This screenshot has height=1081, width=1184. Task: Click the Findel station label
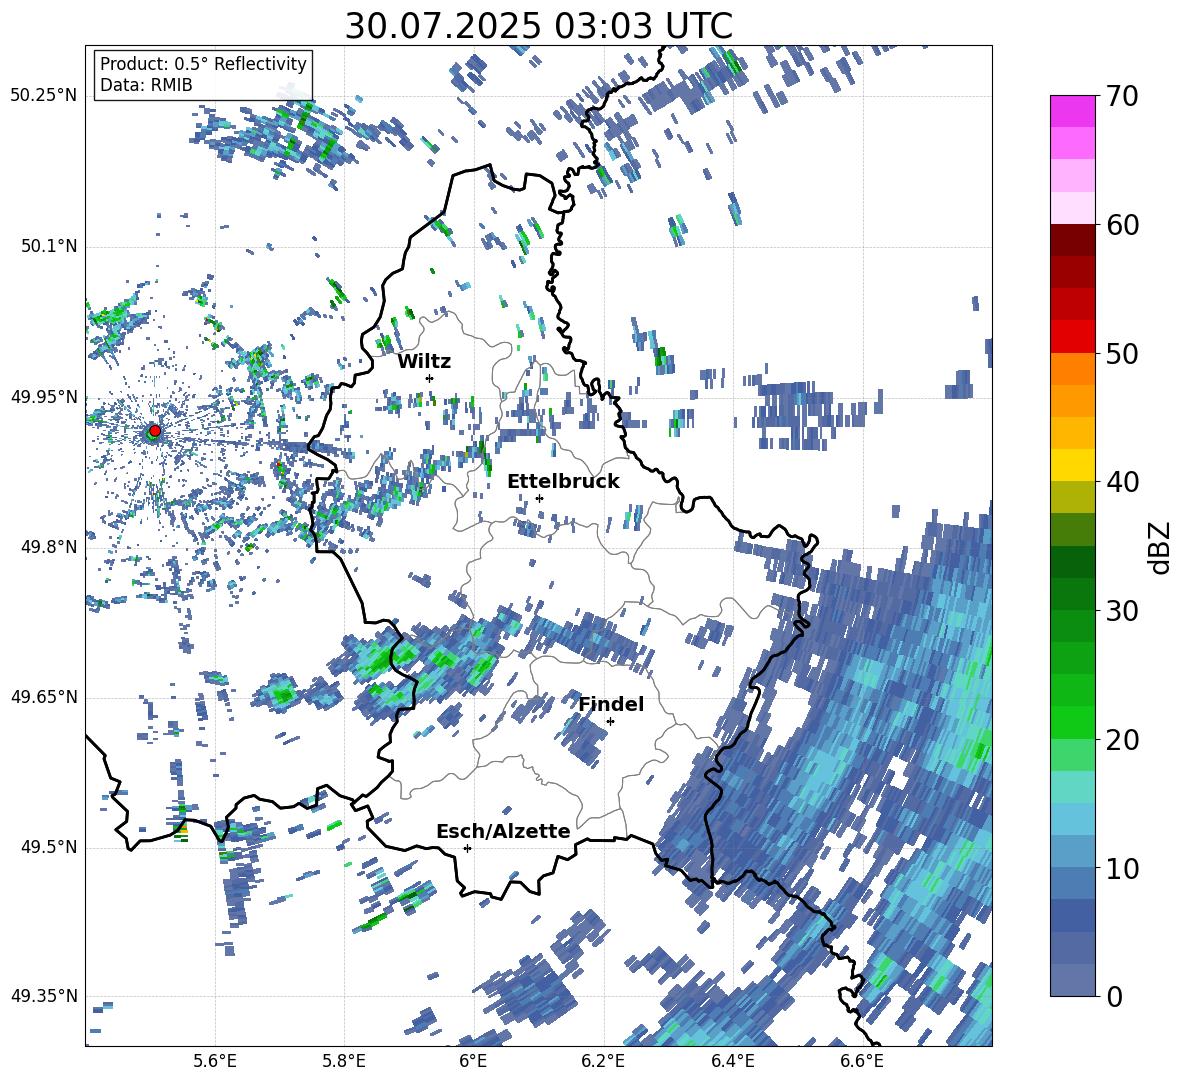[x=611, y=704]
